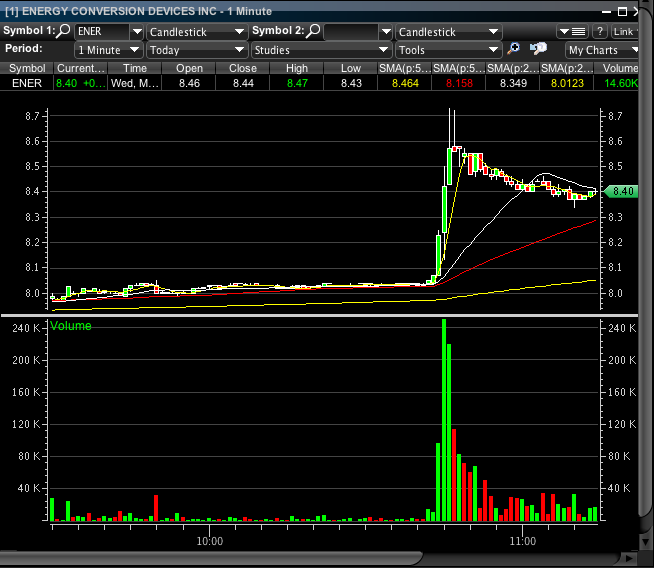Minimize the chart window
This screenshot has height=568, width=654.
click(x=606, y=12)
